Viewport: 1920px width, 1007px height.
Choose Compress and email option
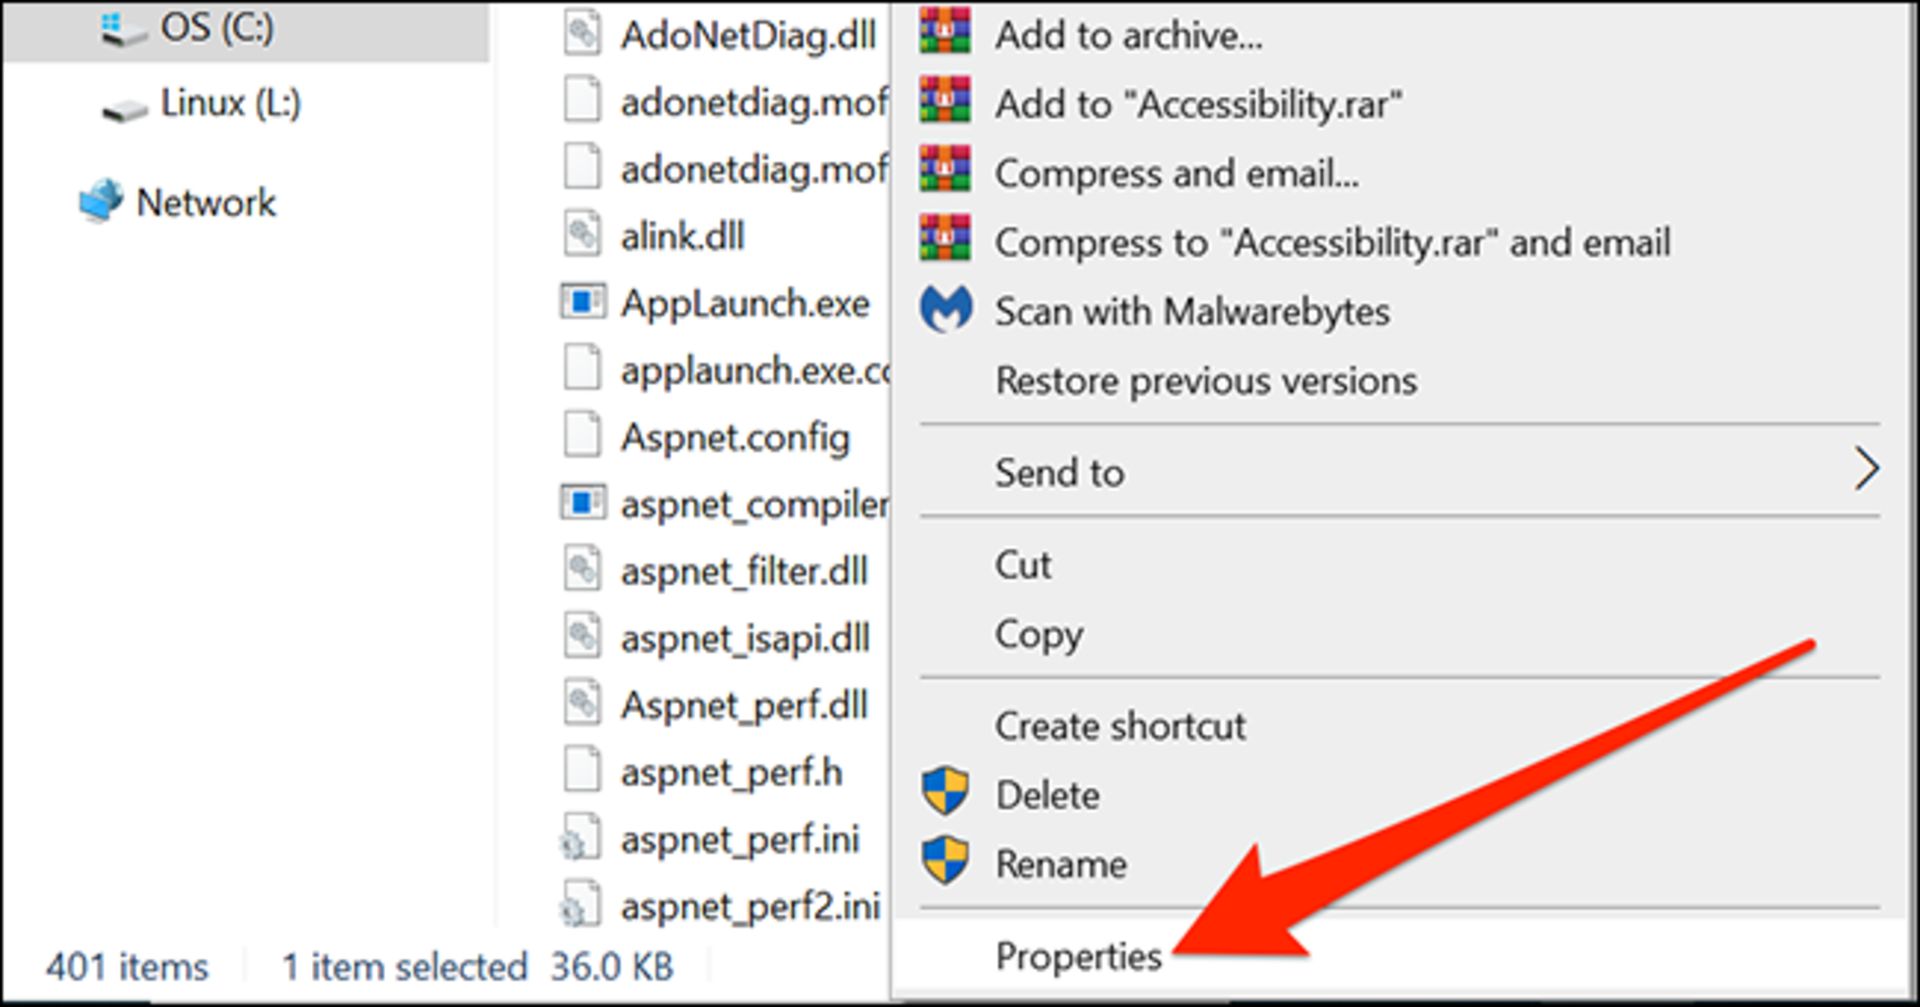[1176, 173]
